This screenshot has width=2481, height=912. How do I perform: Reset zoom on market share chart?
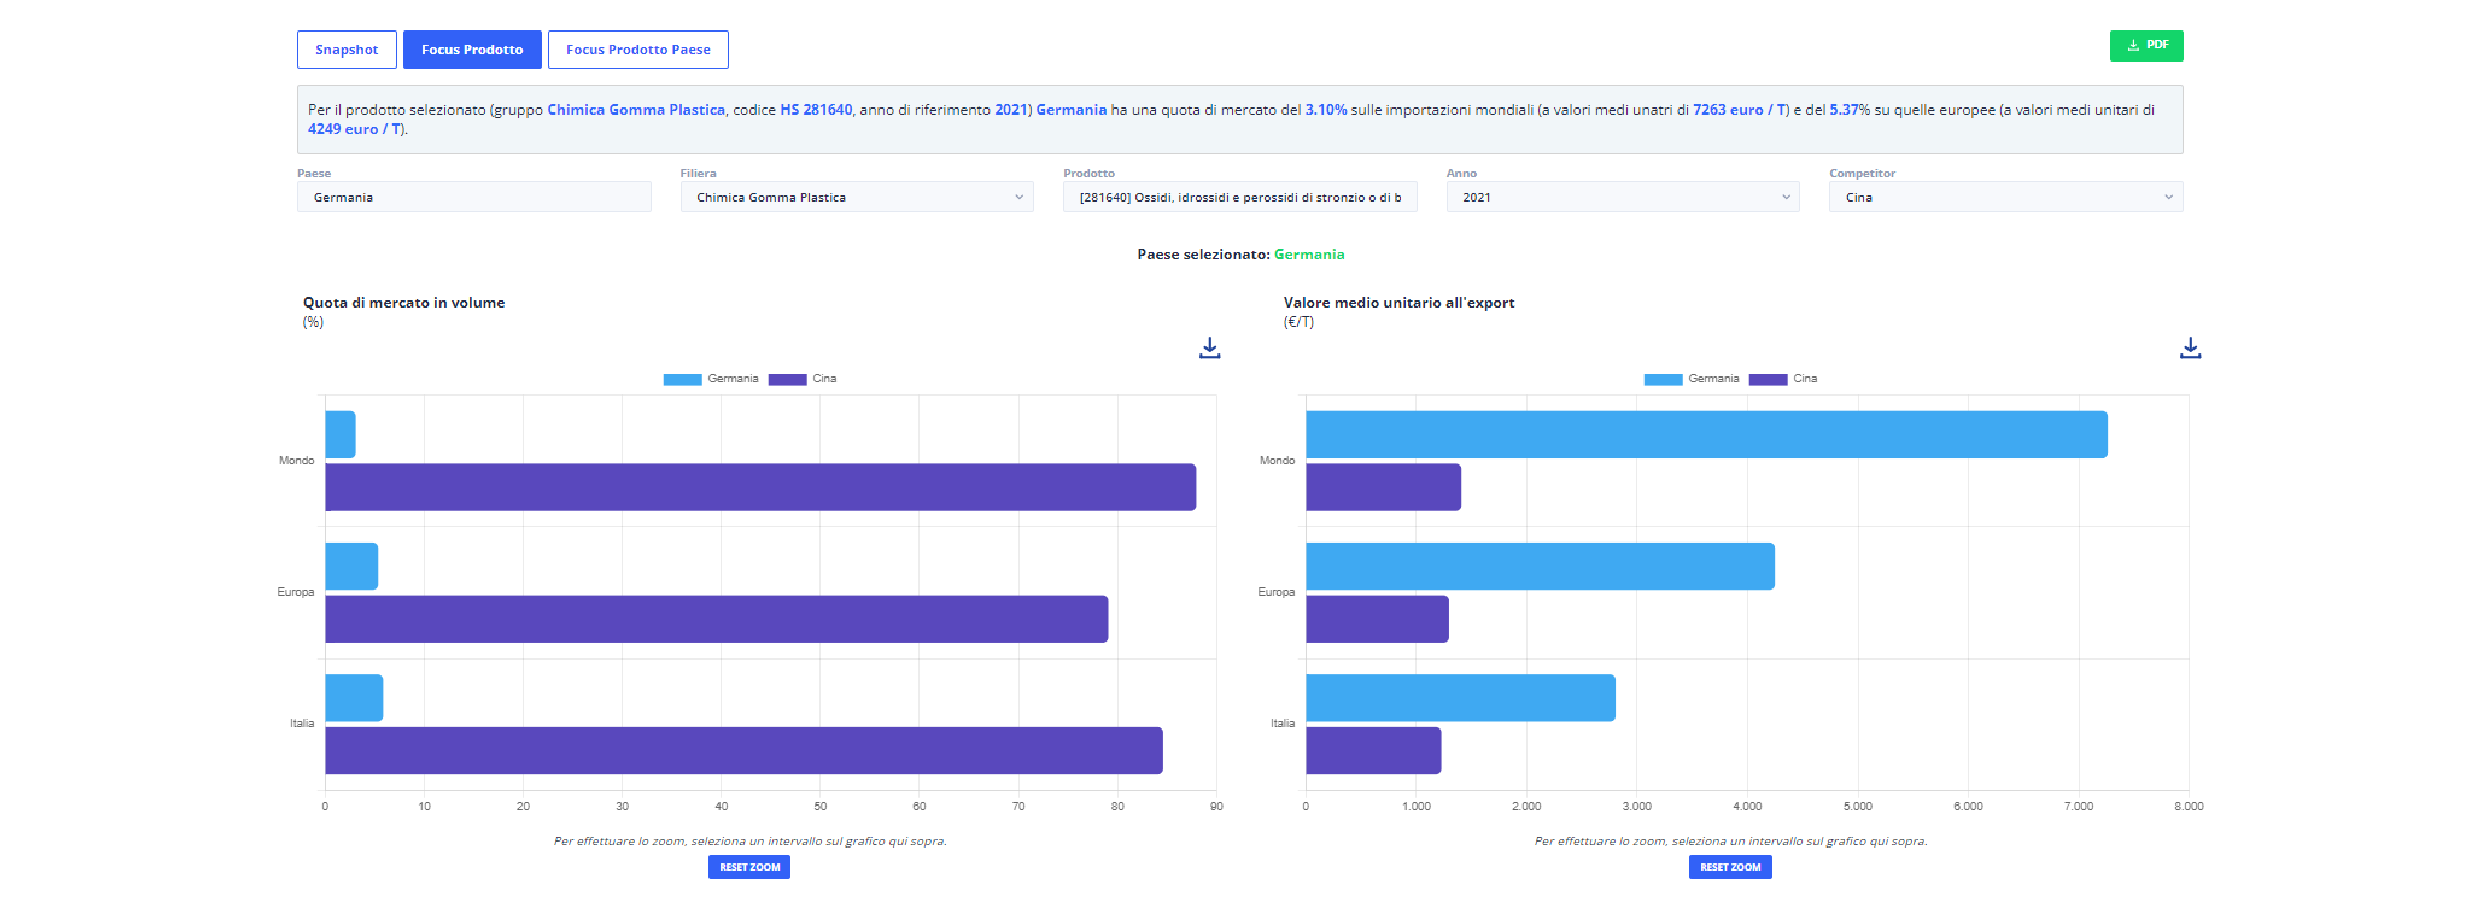coord(749,867)
